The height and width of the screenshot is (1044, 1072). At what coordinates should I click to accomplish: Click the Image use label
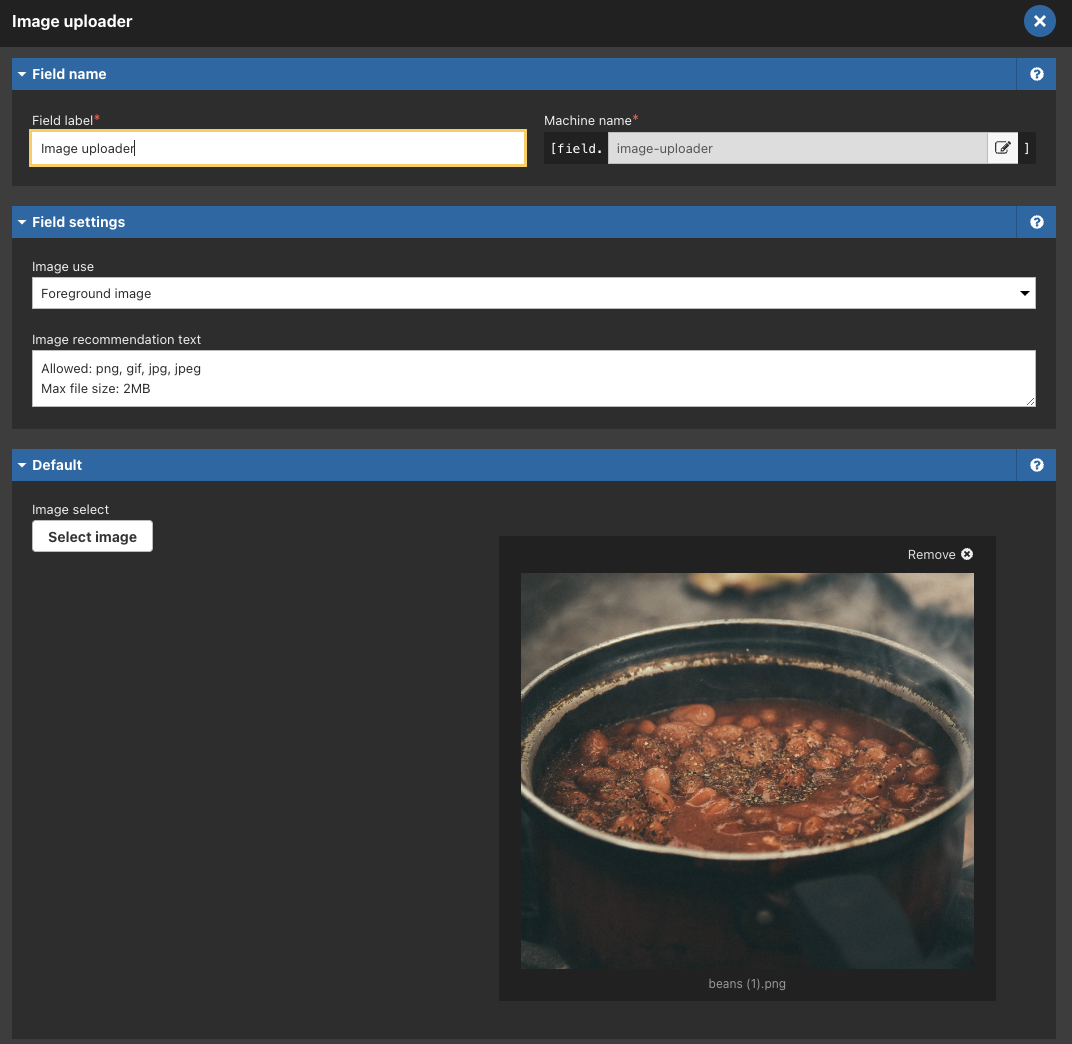[63, 267]
